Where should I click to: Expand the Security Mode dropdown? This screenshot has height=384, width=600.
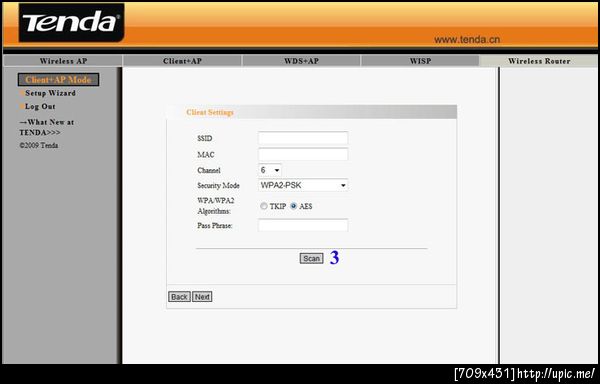(x=303, y=185)
